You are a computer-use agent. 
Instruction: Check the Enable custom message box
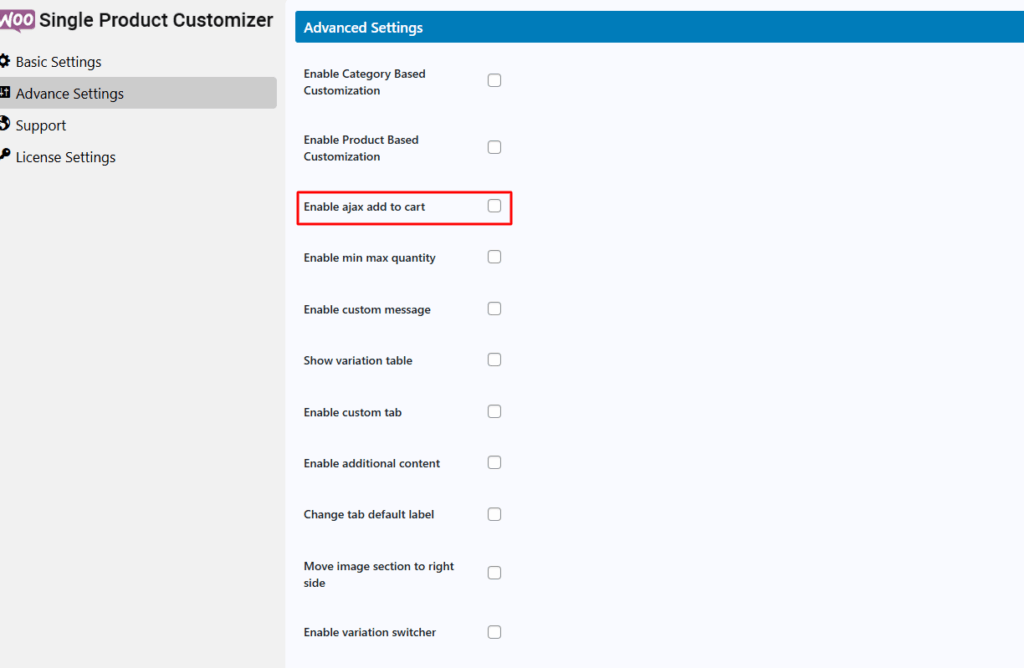(494, 308)
